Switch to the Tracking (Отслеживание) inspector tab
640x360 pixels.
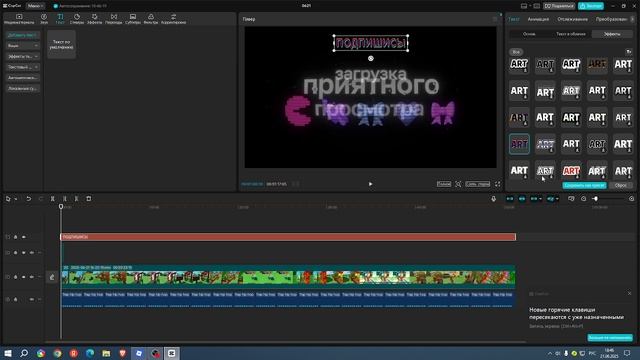(572, 19)
